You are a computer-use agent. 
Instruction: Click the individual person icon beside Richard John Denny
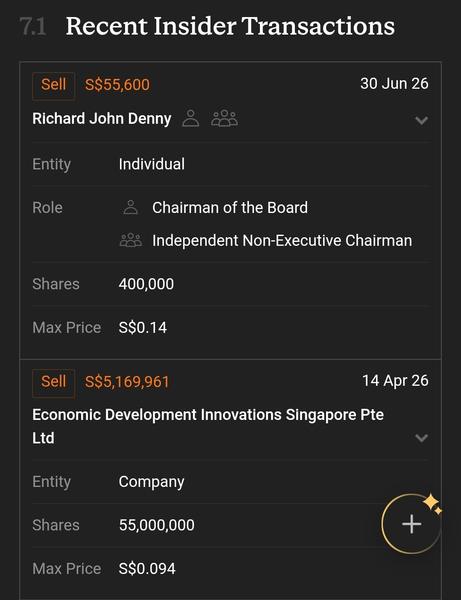(x=191, y=118)
